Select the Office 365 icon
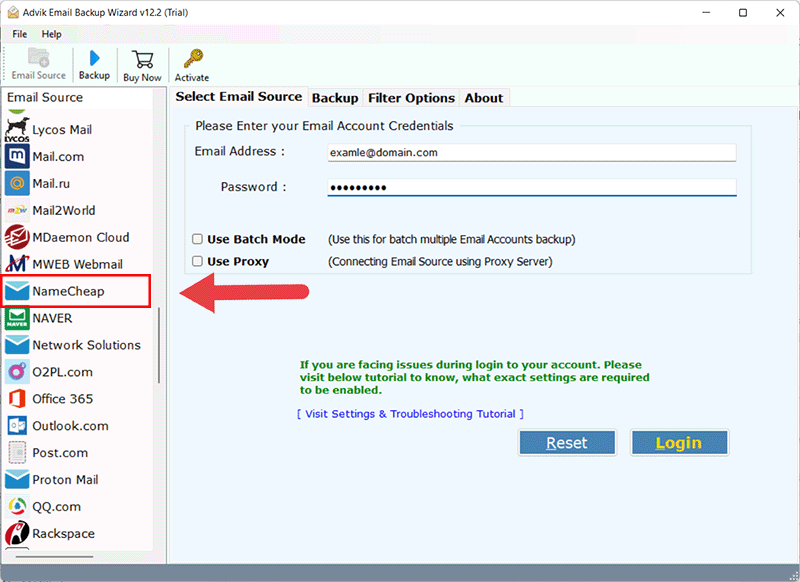Viewport: 800px width, 582px height. [x=17, y=398]
